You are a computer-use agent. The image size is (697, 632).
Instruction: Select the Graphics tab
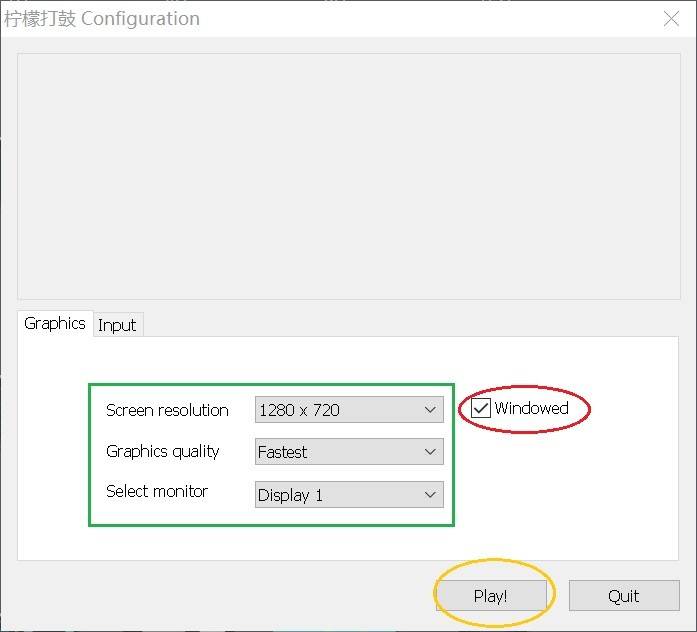click(55, 324)
